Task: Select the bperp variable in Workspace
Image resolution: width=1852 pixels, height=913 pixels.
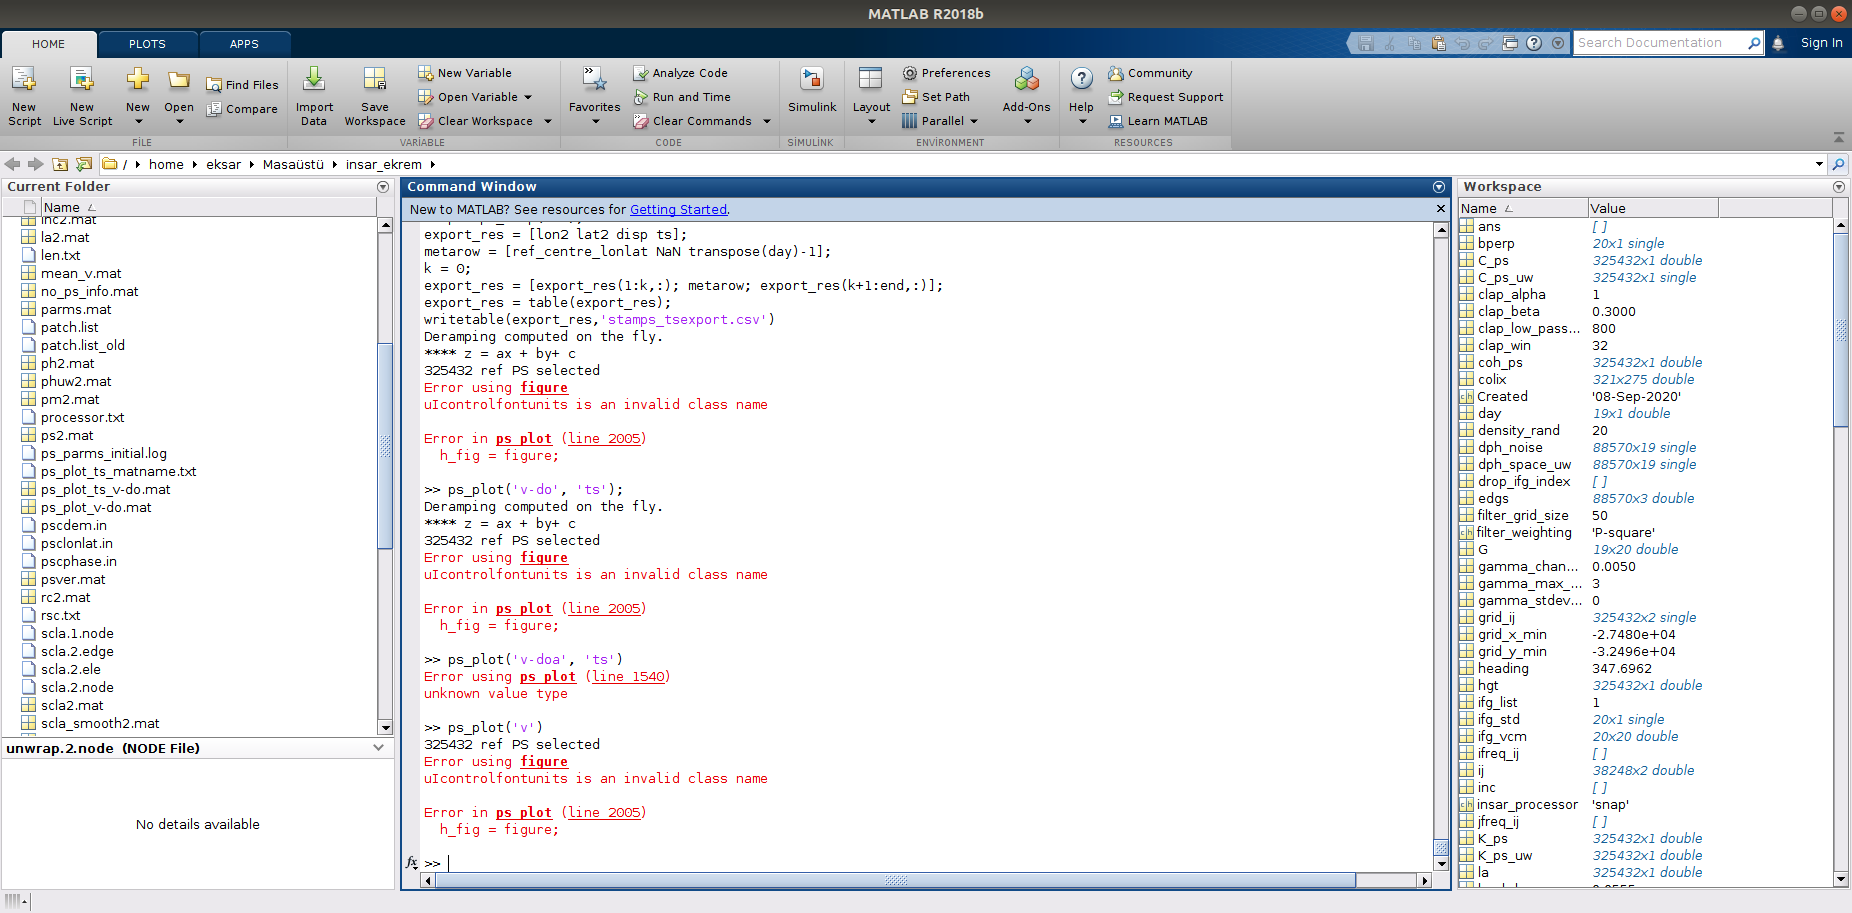Action: click(1496, 244)
